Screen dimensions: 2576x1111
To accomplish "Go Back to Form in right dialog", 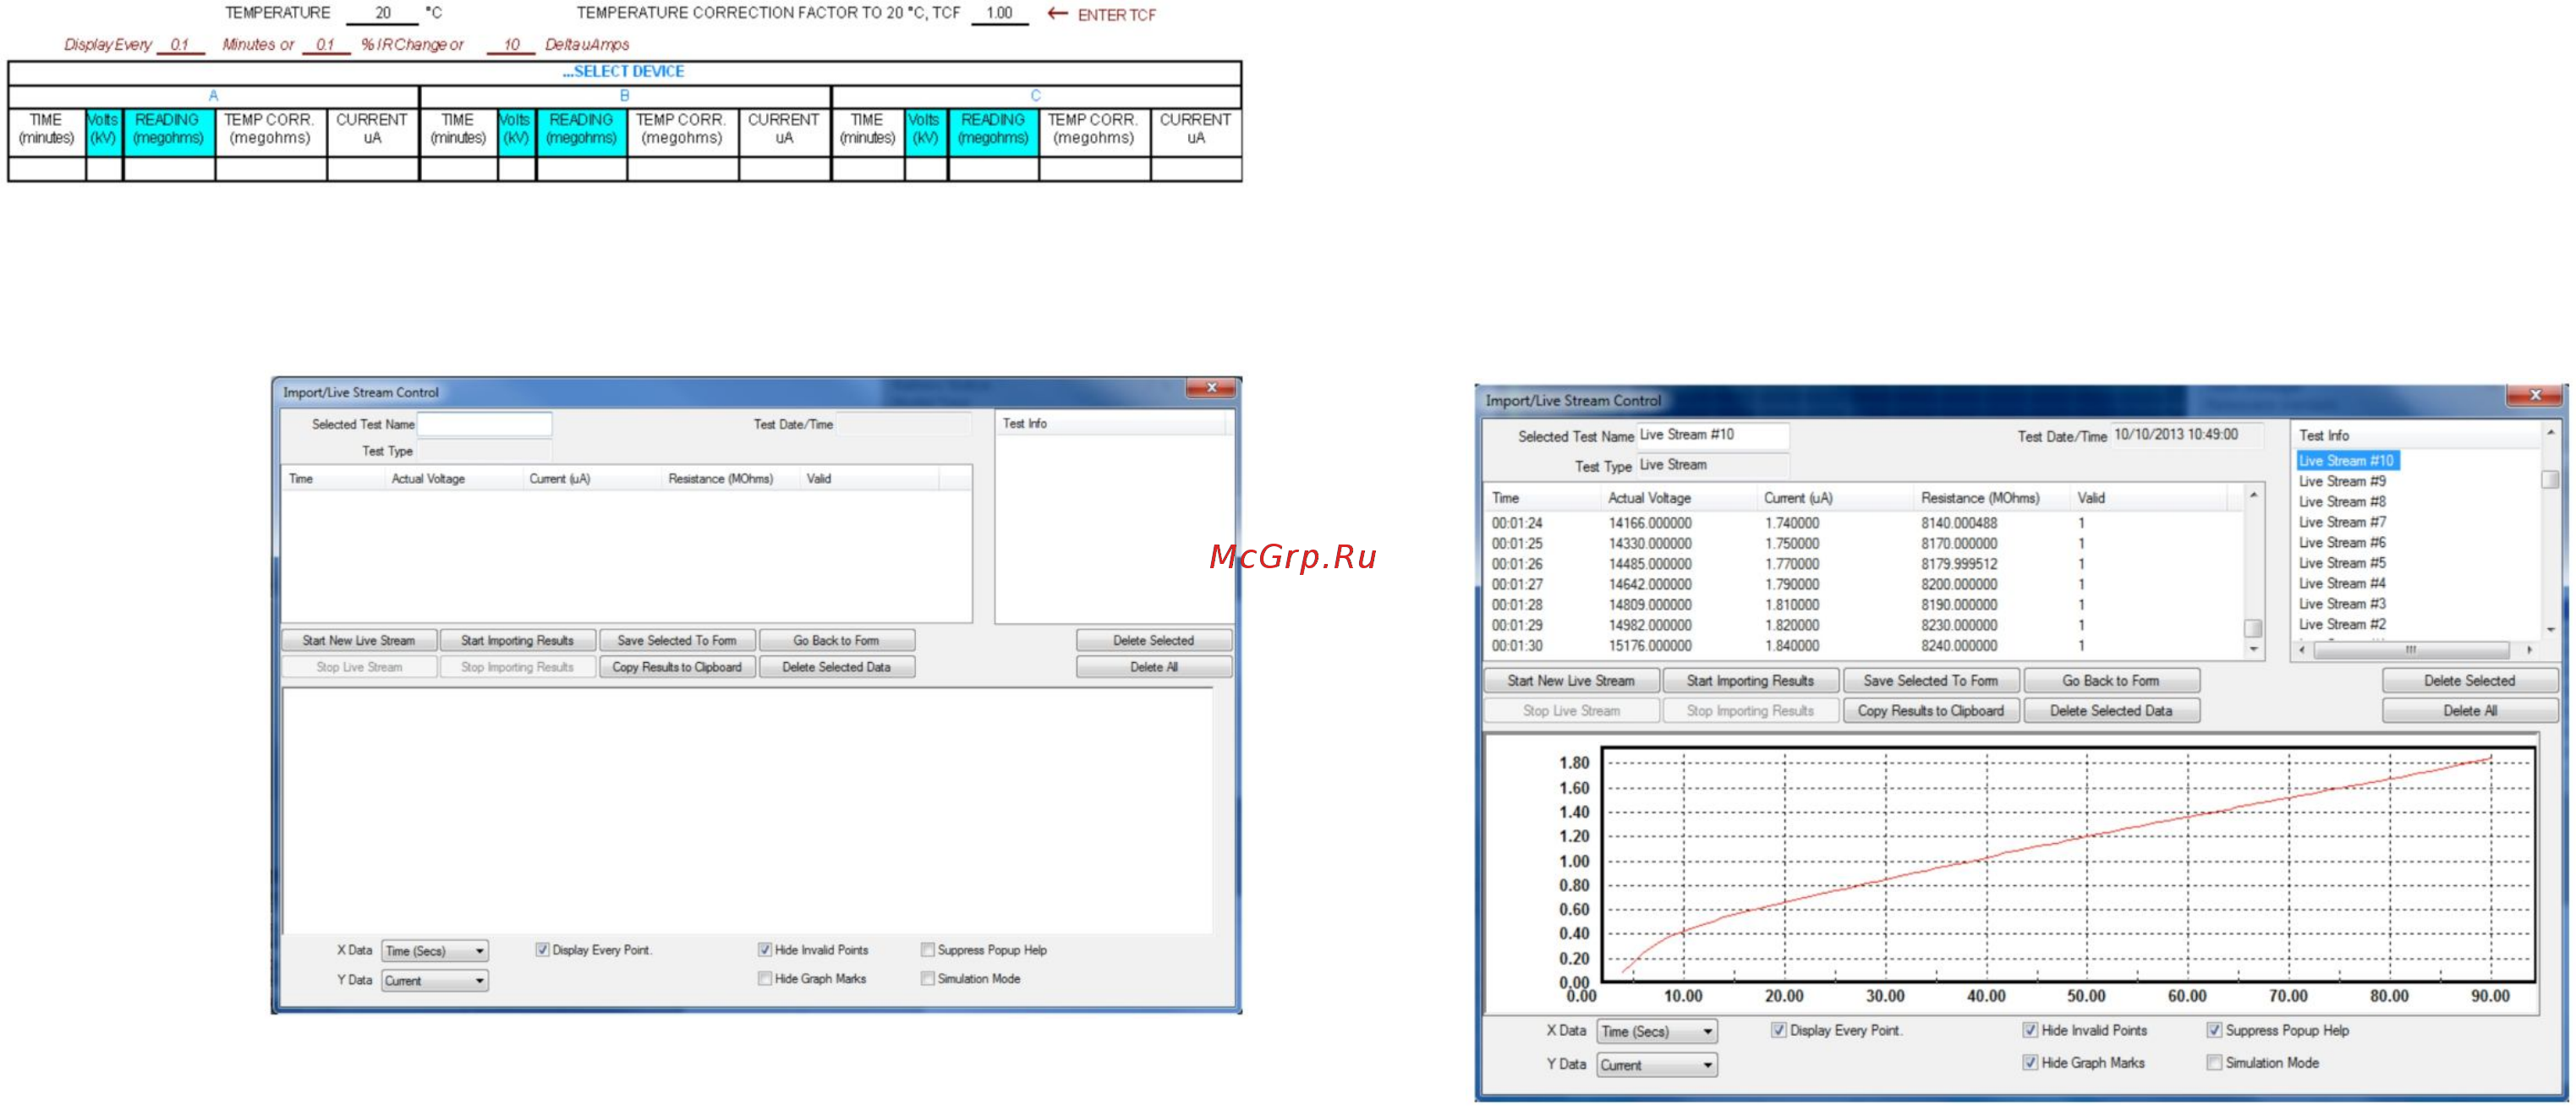I will [x=2110, y=681].
